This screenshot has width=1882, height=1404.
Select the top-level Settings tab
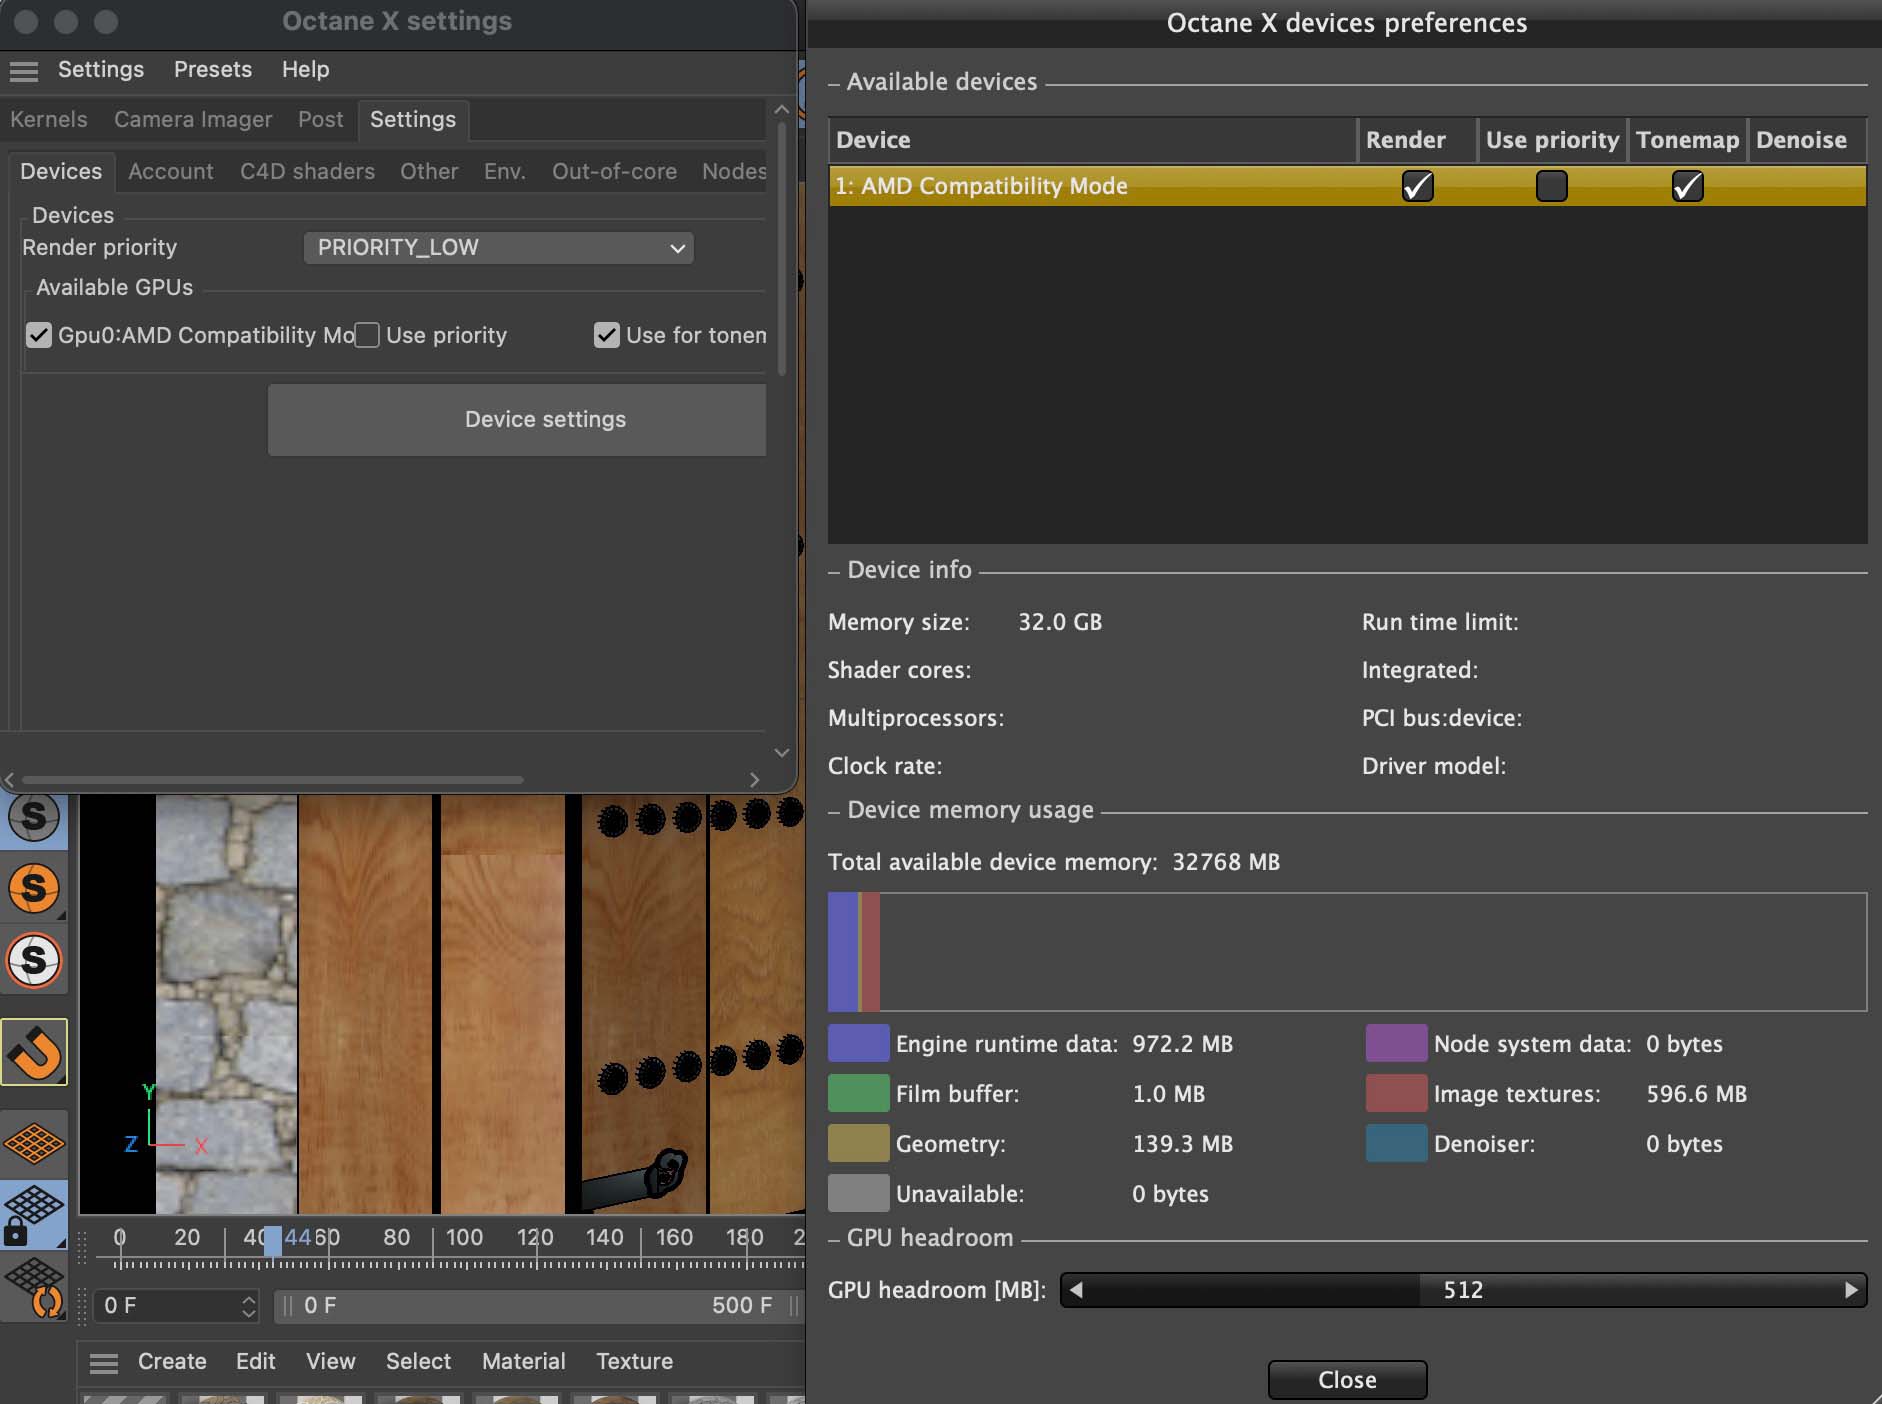[413, 119]
